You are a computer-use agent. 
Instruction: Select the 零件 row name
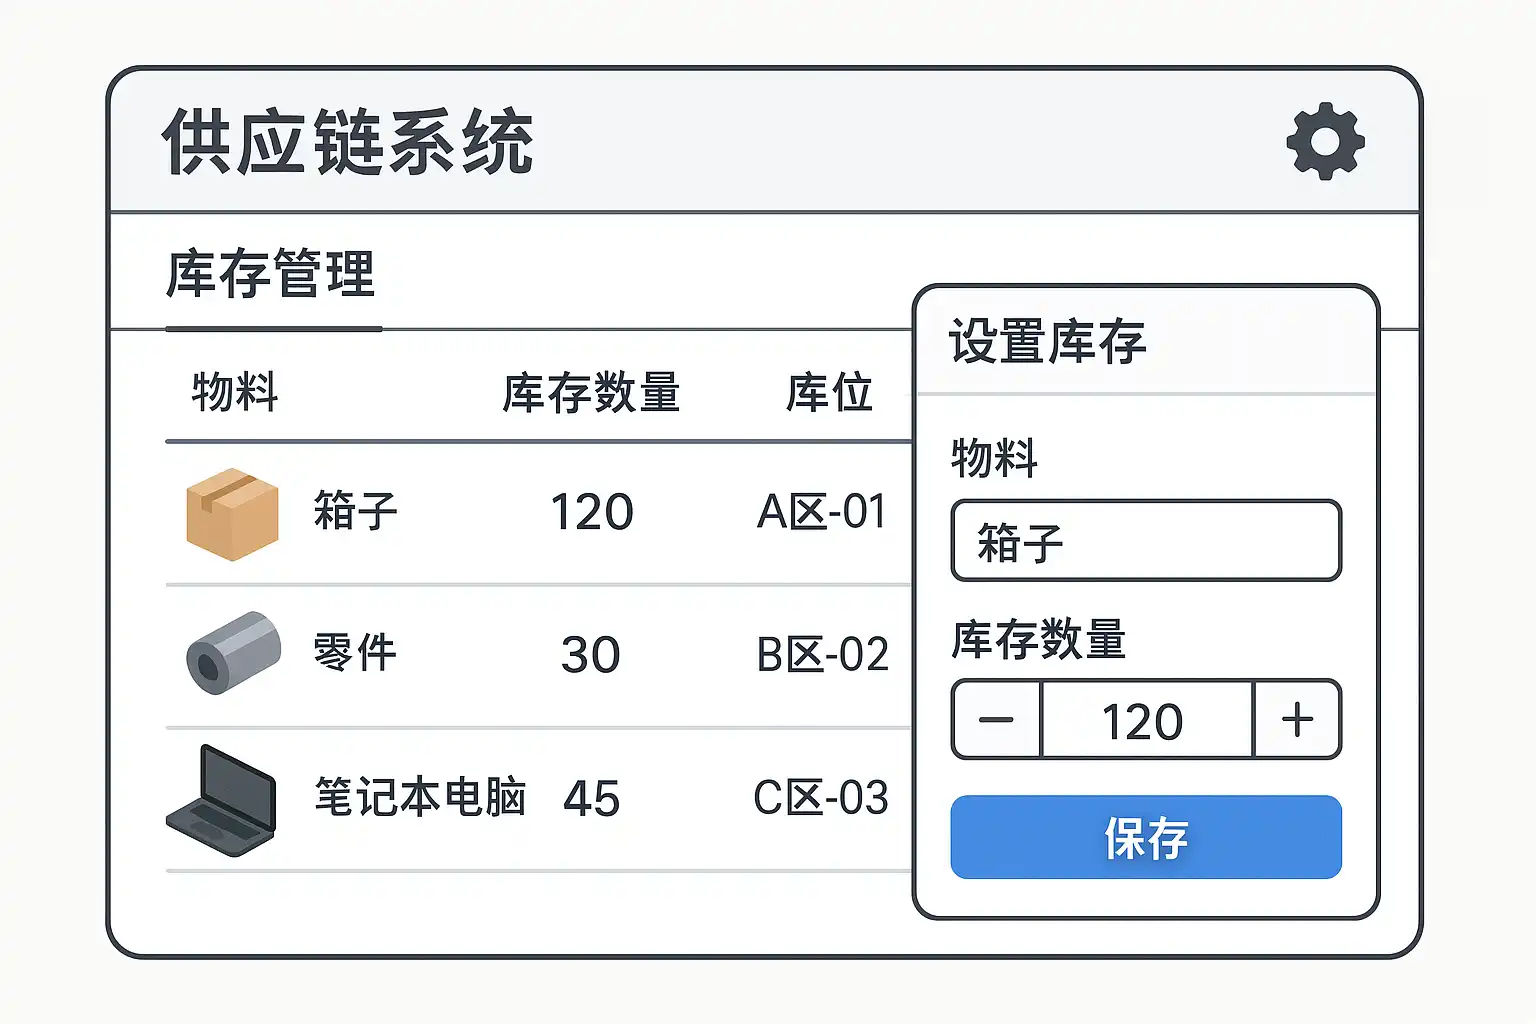(355, 654)
